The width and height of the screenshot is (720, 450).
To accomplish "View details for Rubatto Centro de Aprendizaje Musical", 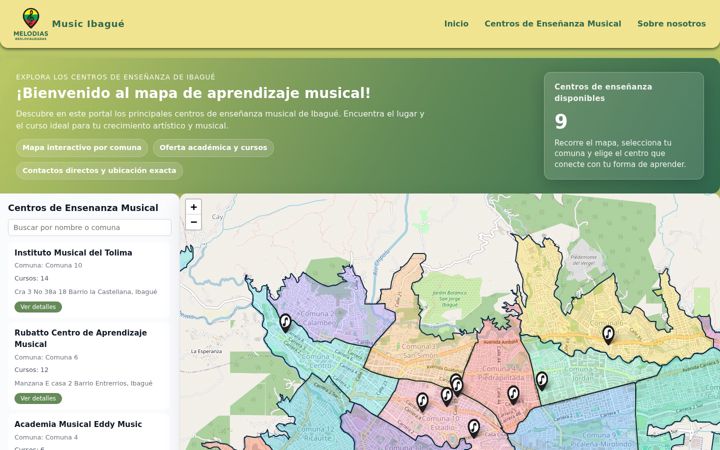I will click(x=38, y=398).
